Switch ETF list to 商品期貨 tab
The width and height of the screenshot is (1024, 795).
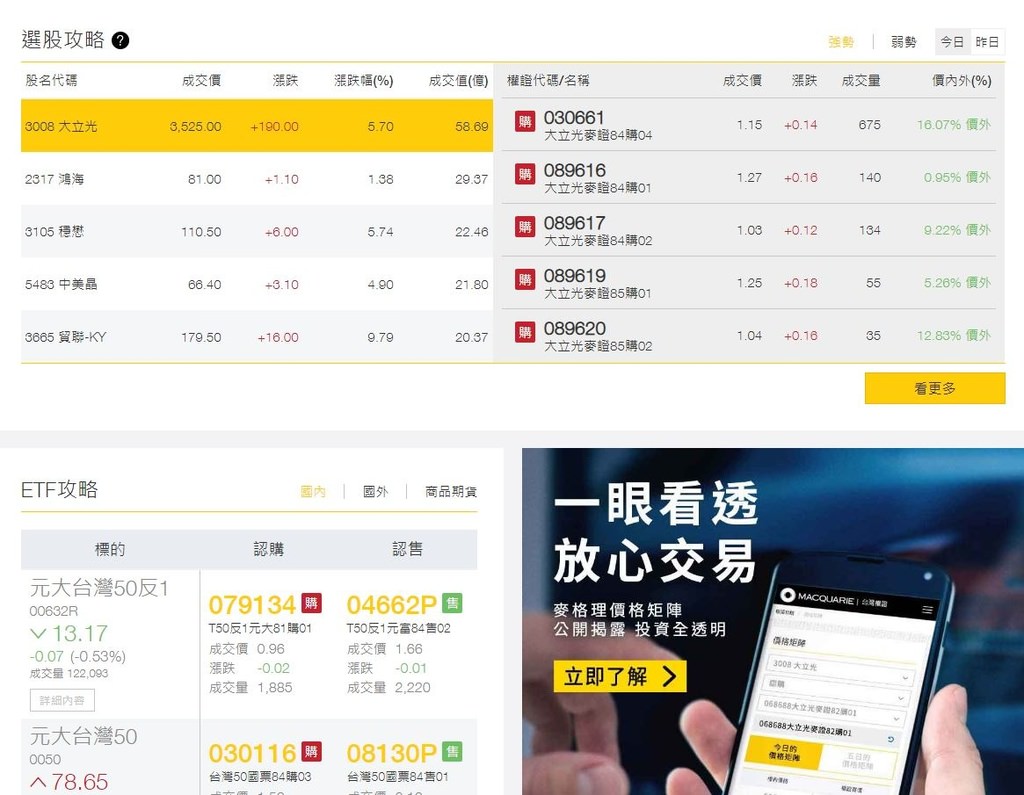click(451, 491)
